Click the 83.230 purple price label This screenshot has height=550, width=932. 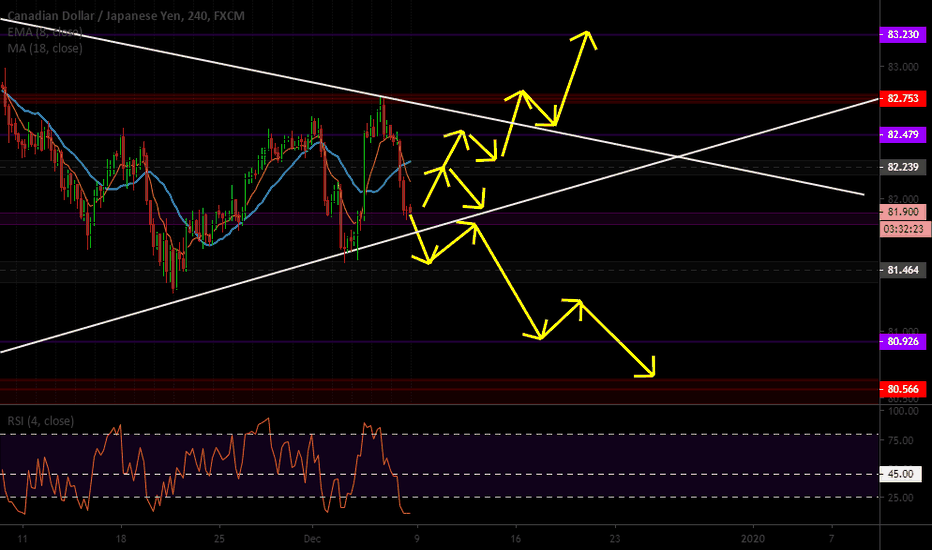pyautogui.click(x=903, y=34)
